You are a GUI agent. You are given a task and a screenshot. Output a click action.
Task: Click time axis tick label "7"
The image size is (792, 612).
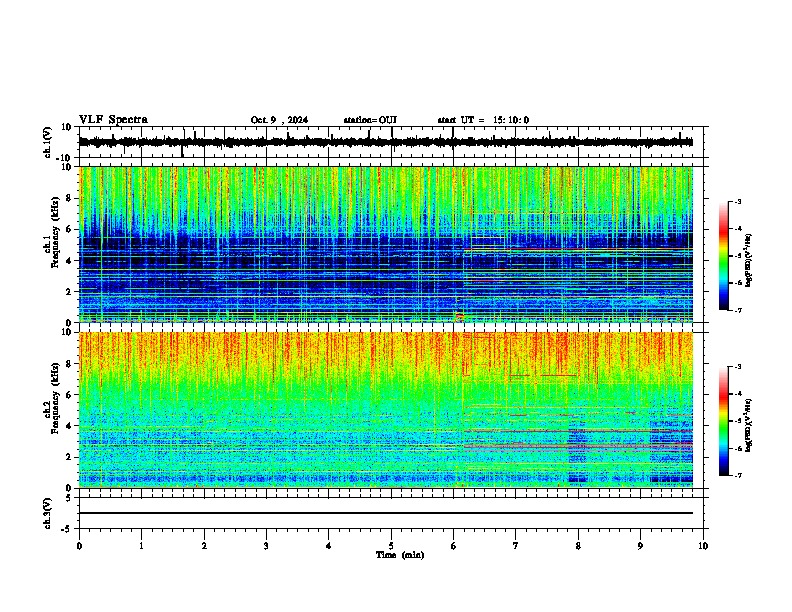tap(516, 546)
